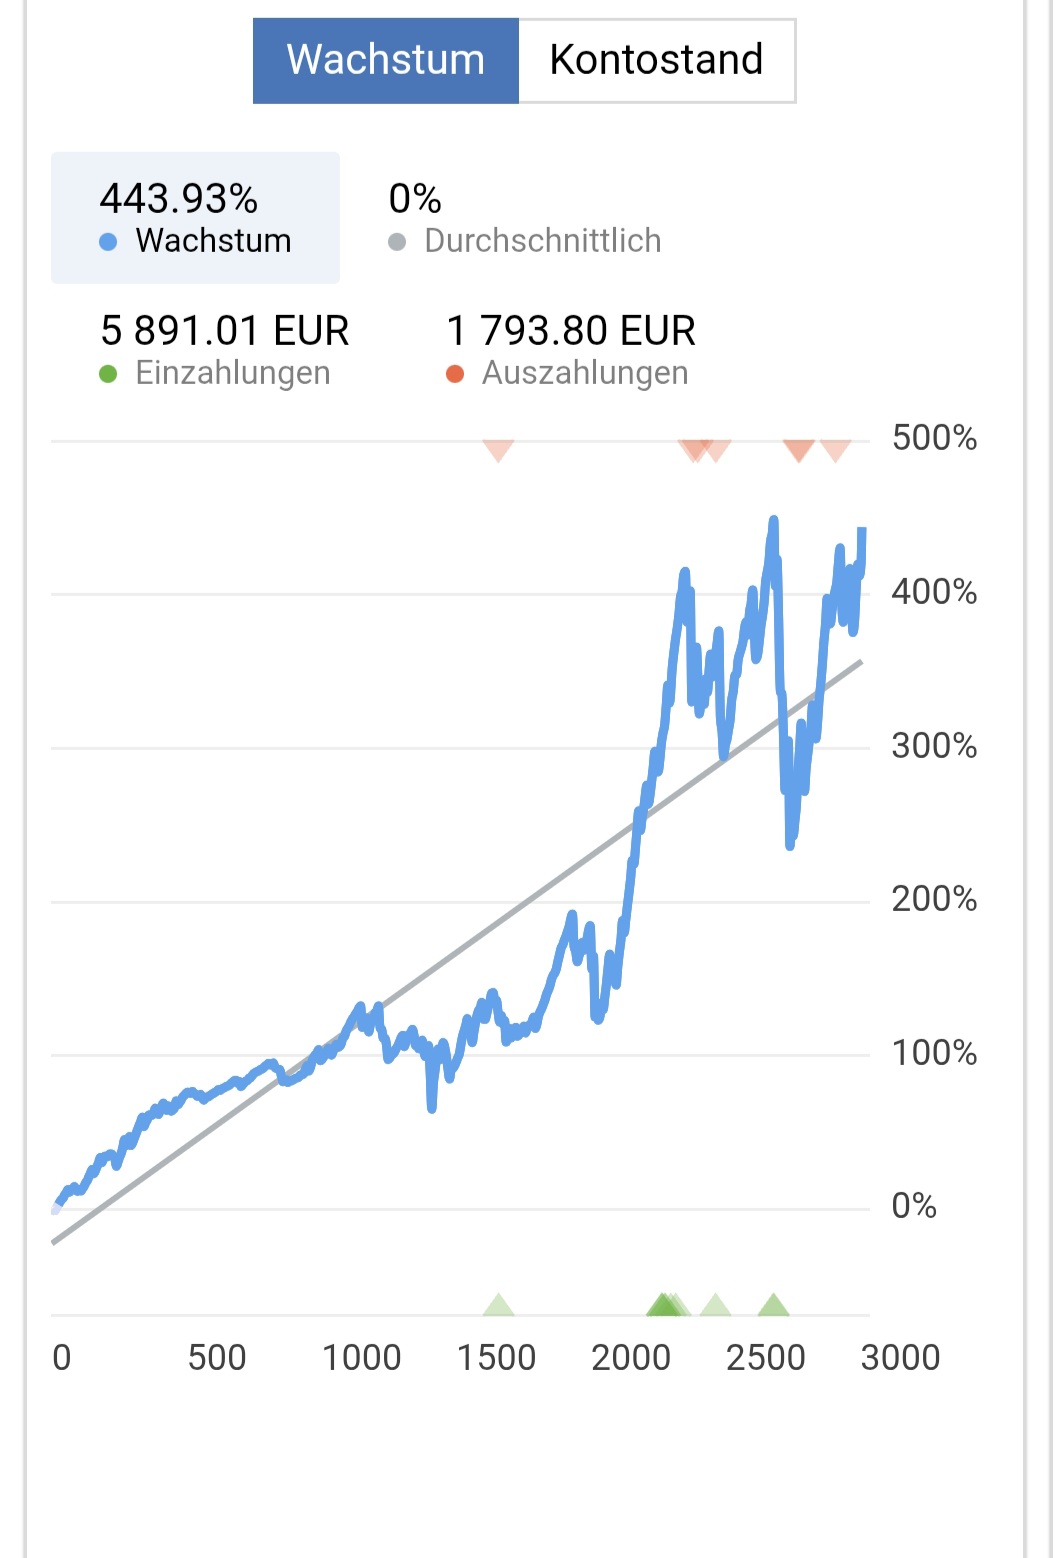
Task: Select the green deposit cluster near 2100
Action: [x=664, y=1305]
